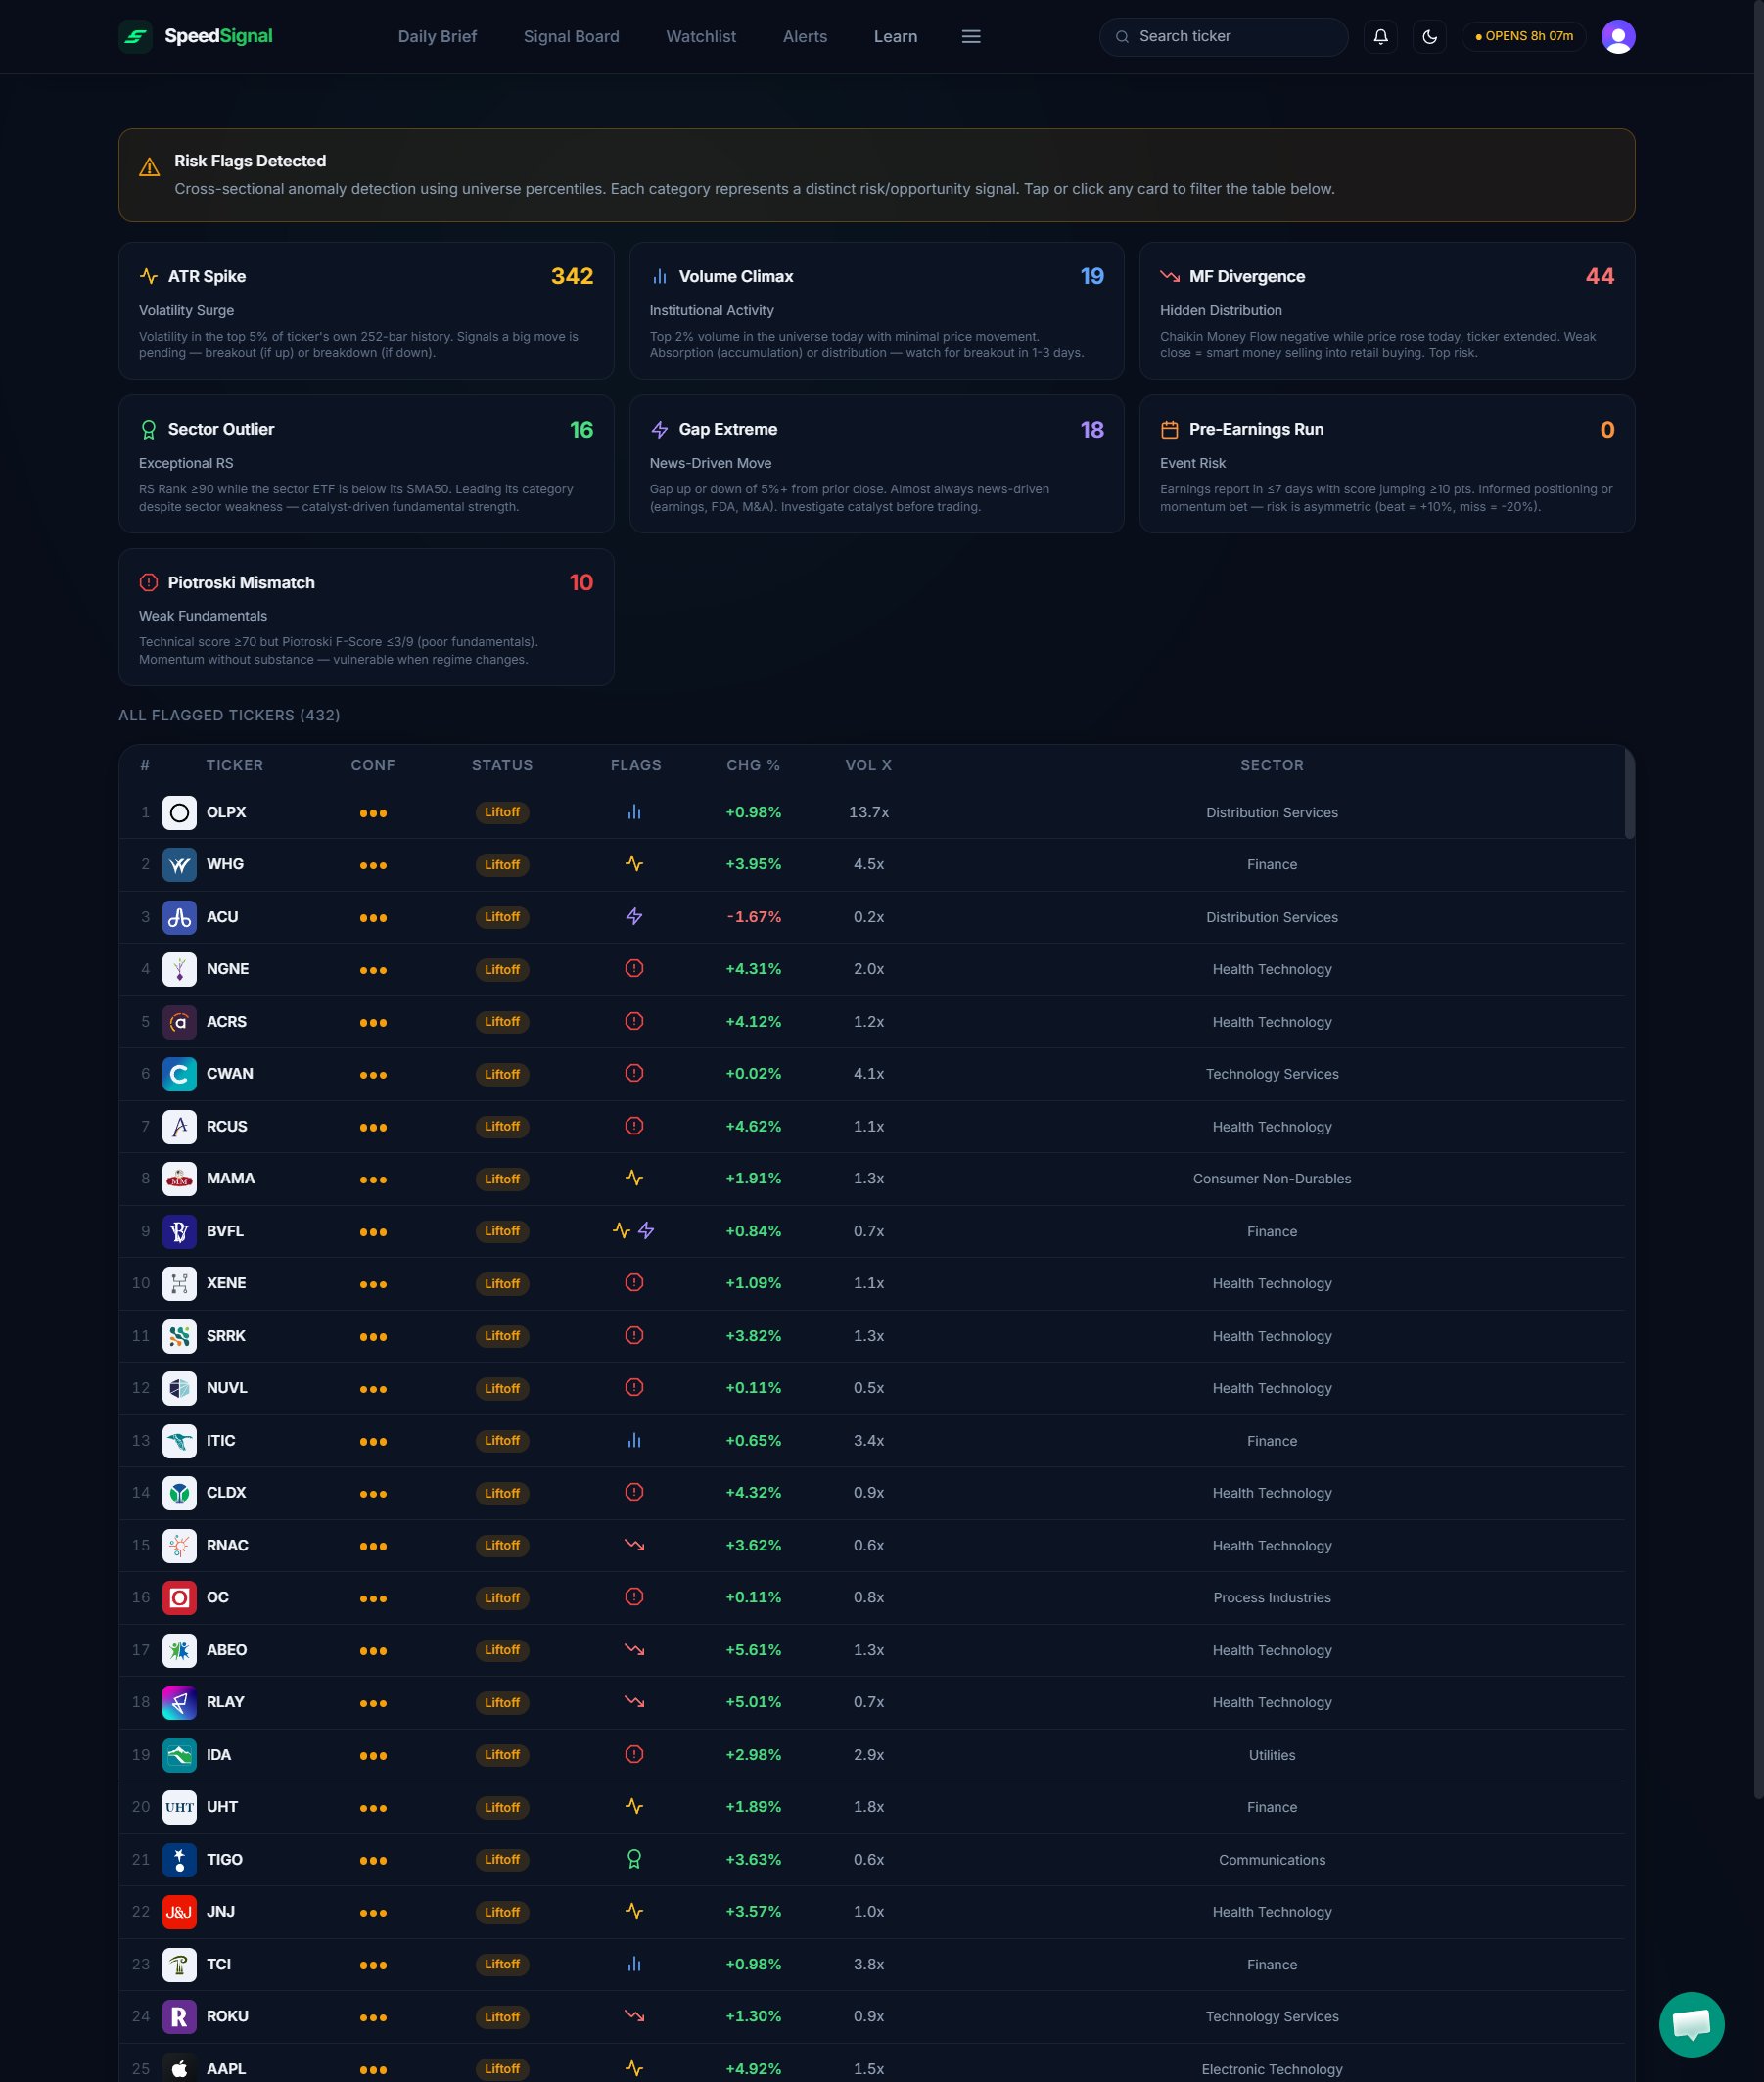The width and height of the screenshot is (1764, 2082).
Task: Click the warning triangle in Risk Flags banner
Action: pyautogui.click(x=149, y=167)
